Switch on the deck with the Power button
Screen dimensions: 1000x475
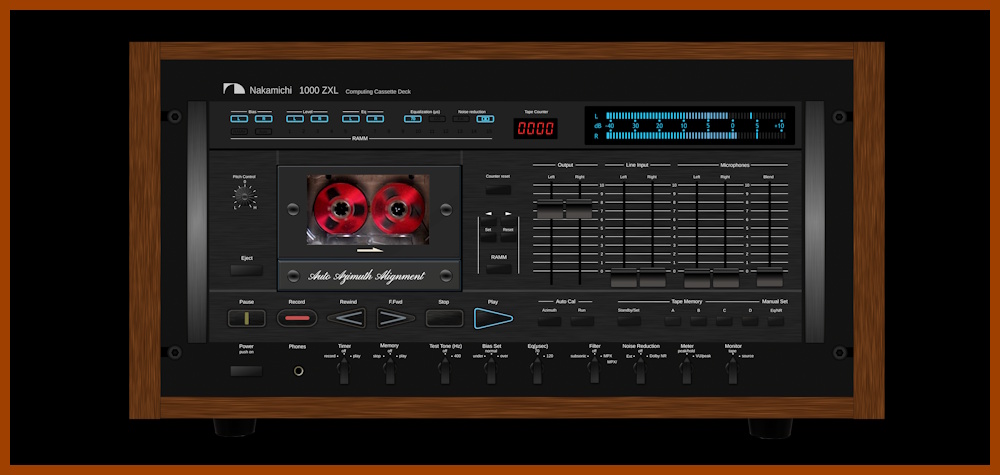[x=246, y=370]
